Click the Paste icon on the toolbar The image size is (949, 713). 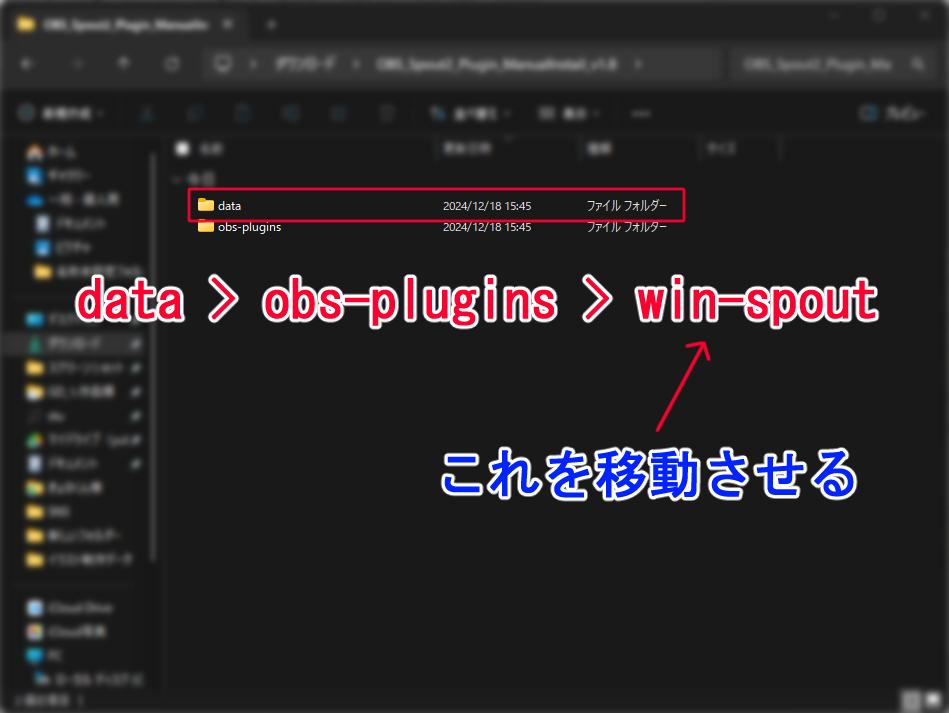pos(243,113)
